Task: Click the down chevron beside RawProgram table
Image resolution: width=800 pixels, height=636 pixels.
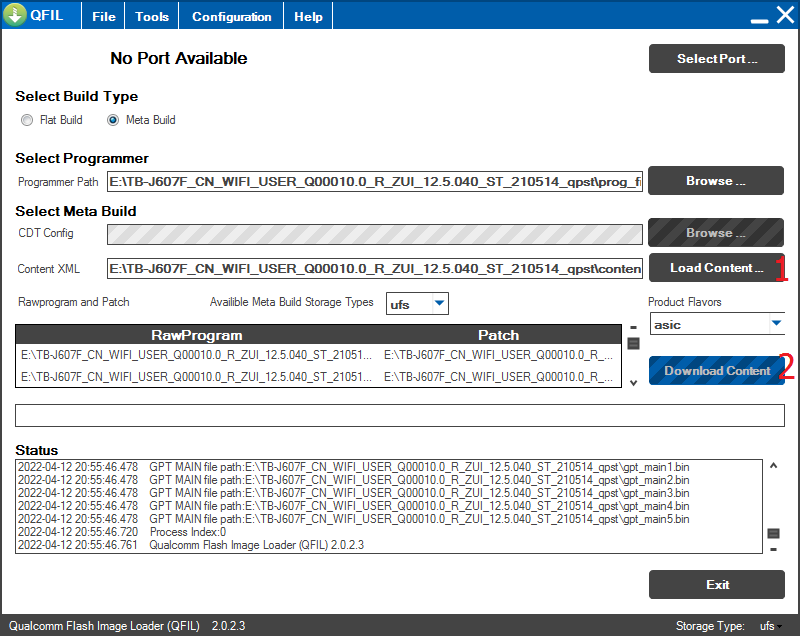Action: pos(634,383)
